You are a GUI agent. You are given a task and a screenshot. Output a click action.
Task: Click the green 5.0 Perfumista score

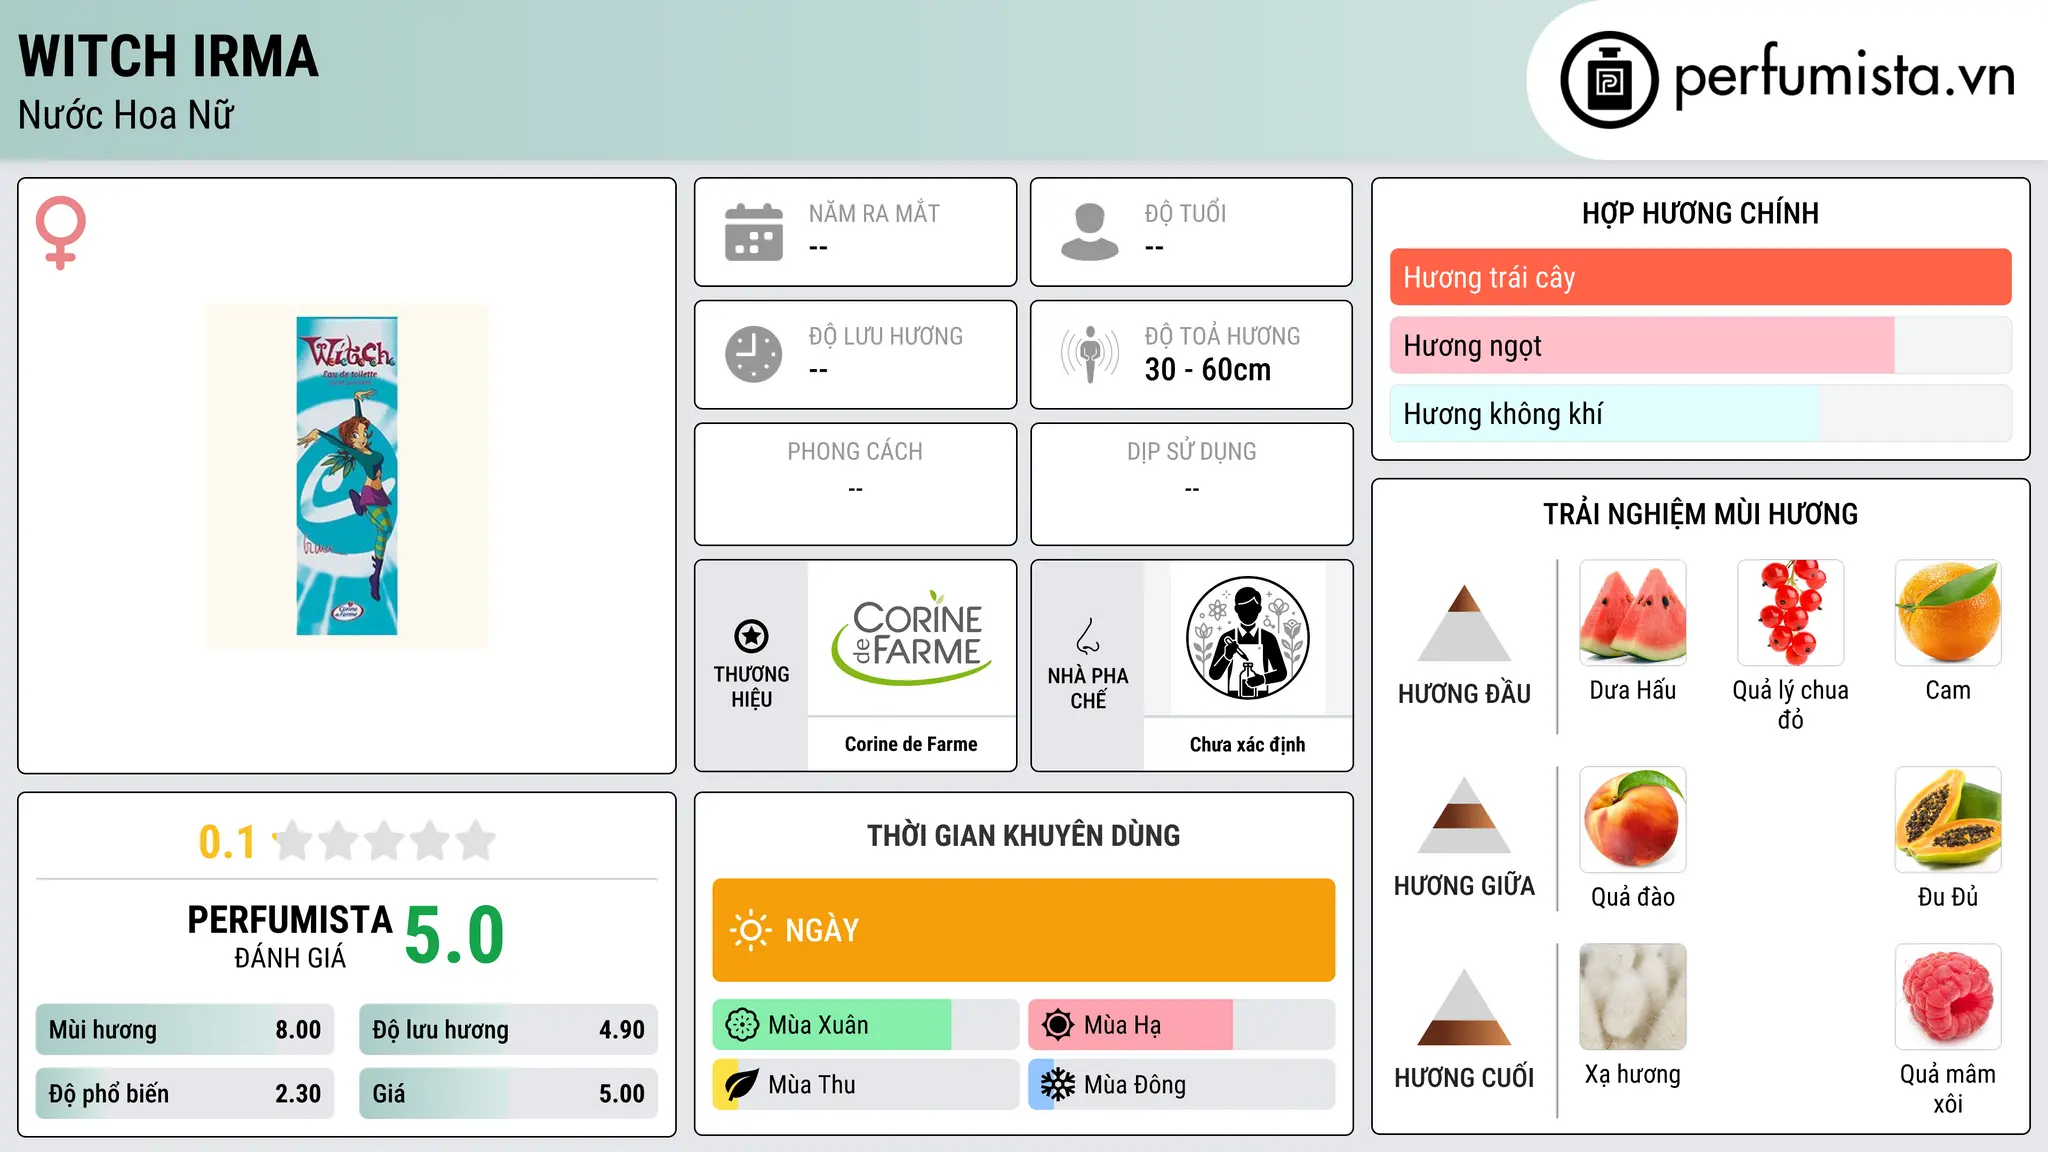[x=454, y=936]
